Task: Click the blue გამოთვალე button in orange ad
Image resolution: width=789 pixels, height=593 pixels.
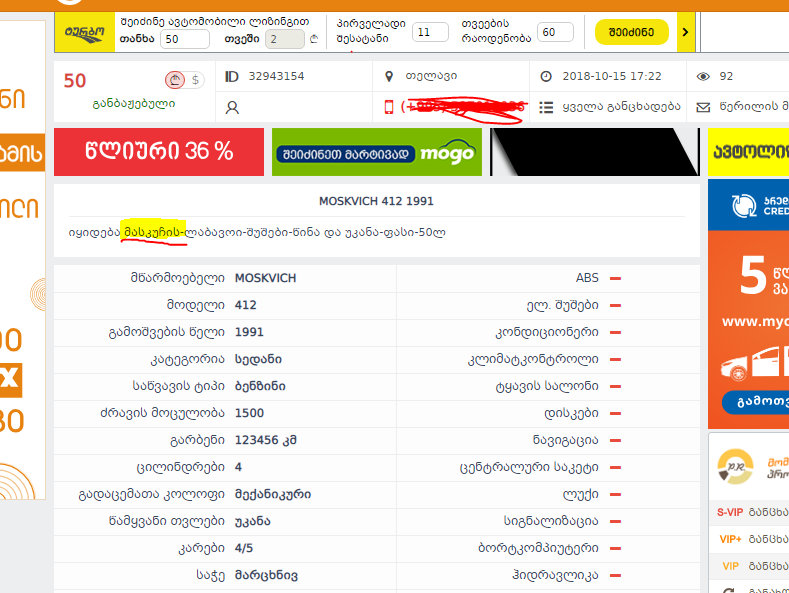Action: [x=755, y=402]
